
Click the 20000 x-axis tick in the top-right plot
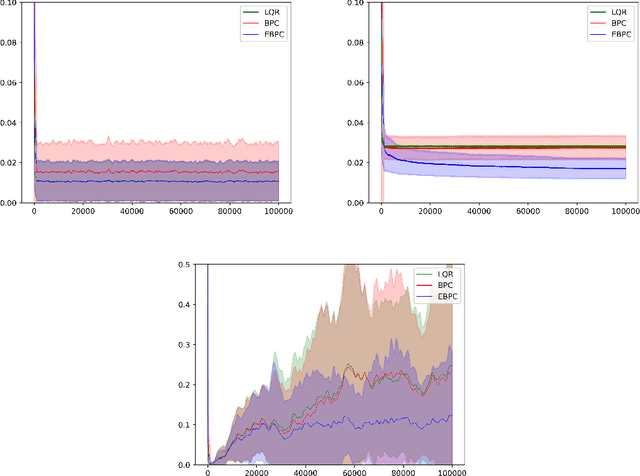(430, 212)
